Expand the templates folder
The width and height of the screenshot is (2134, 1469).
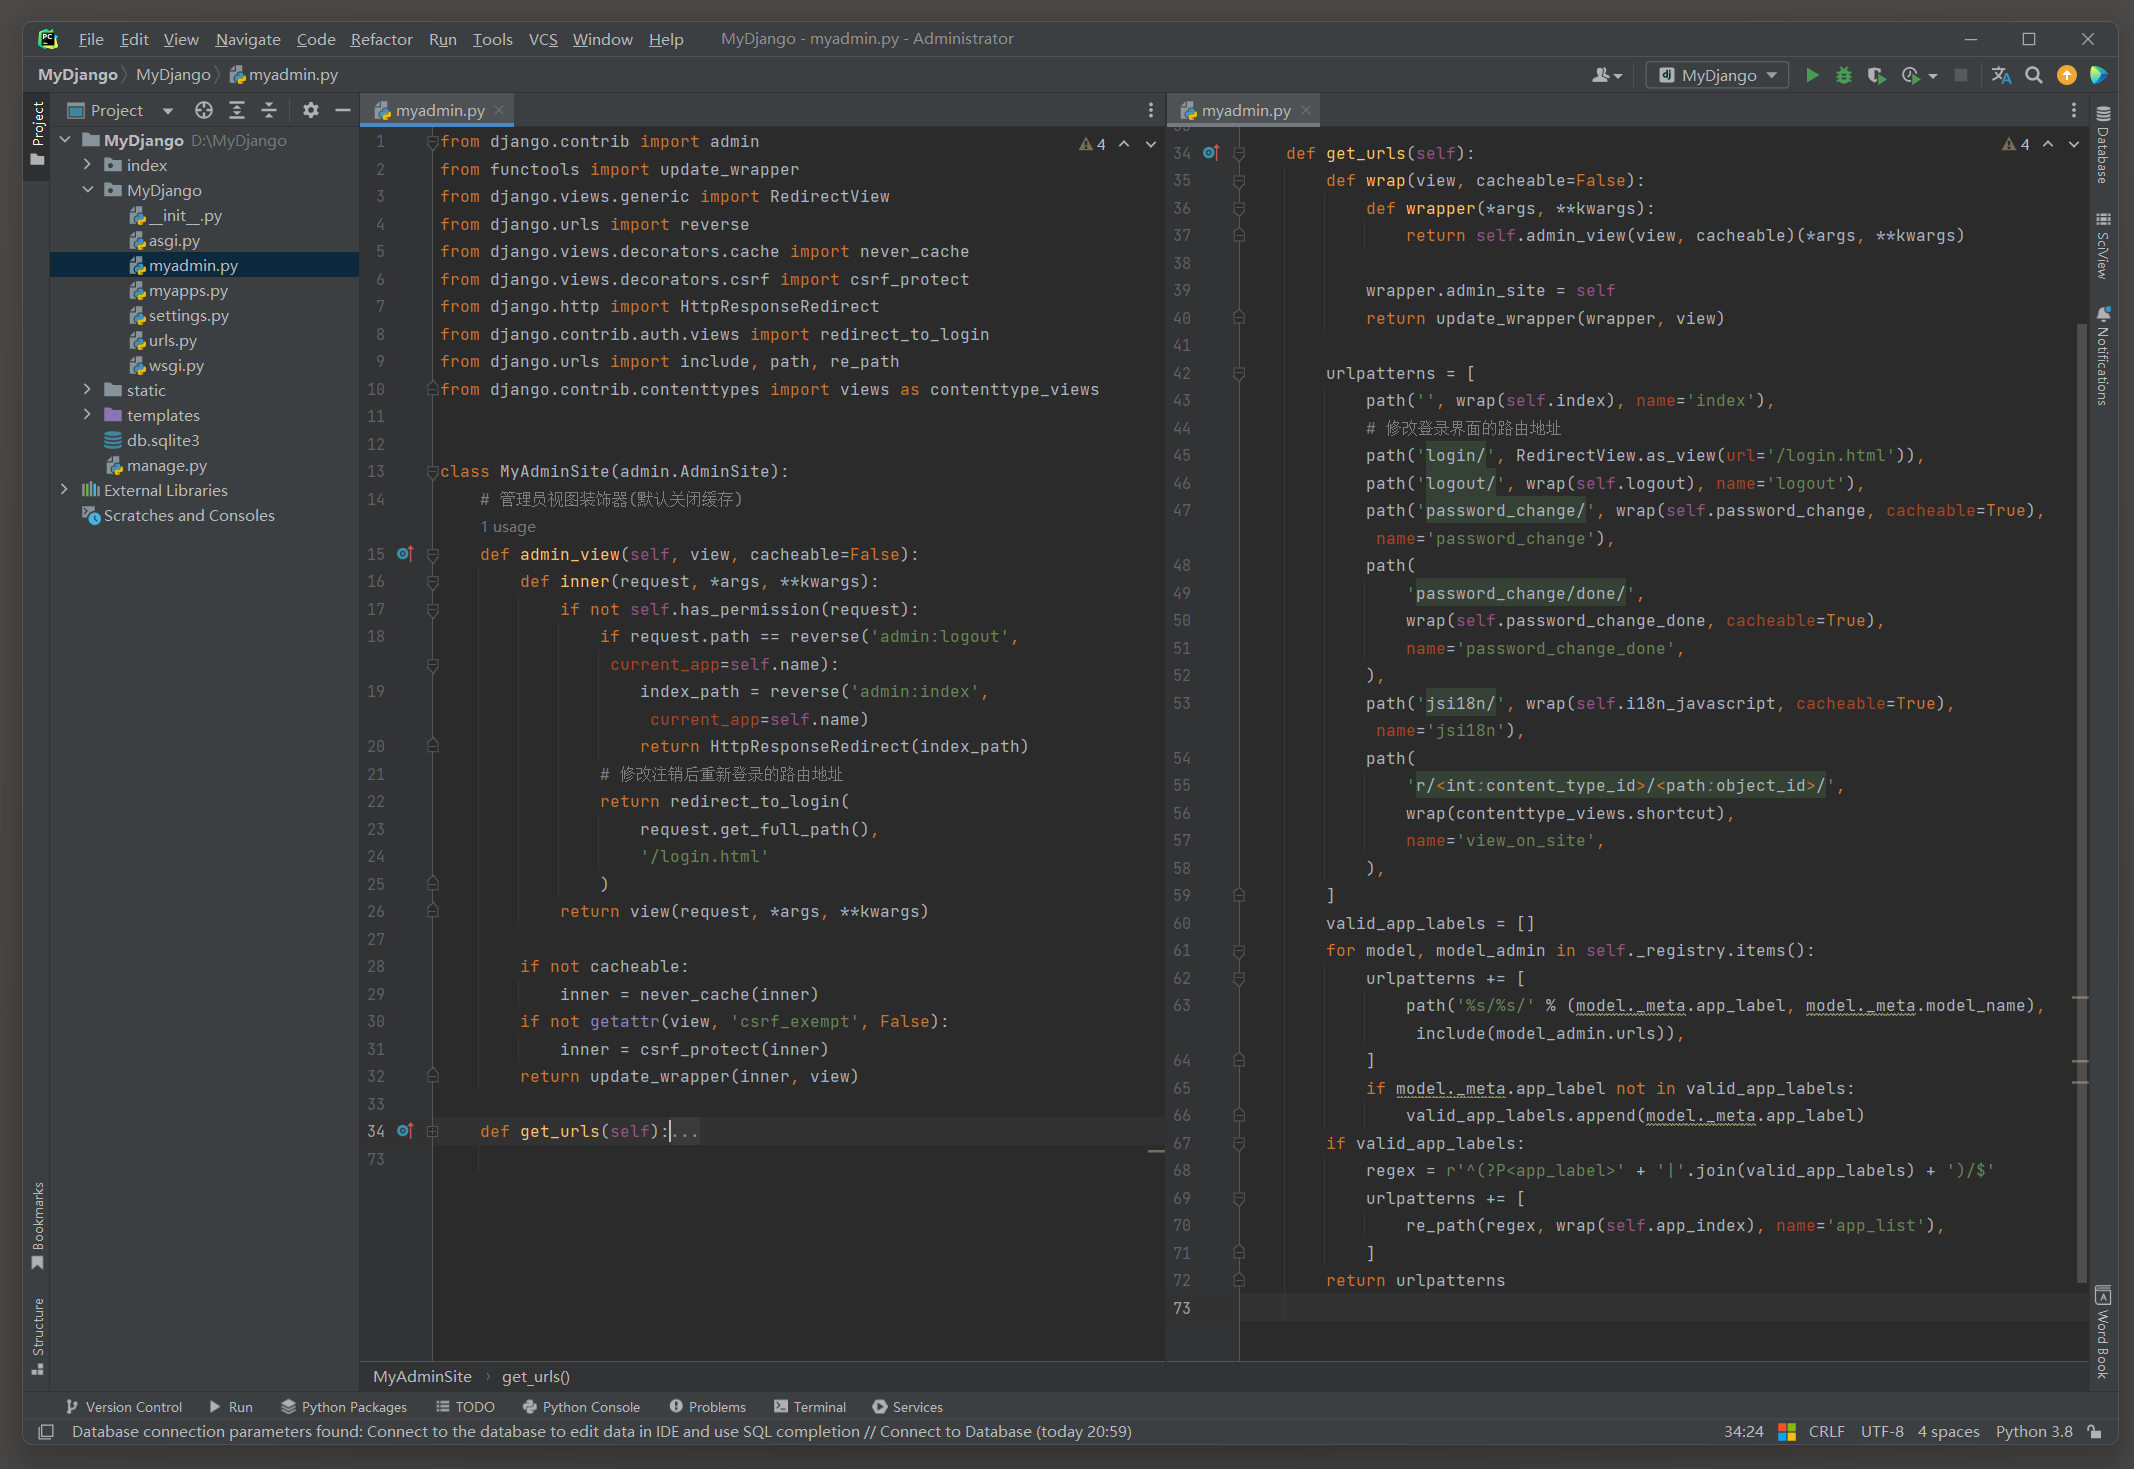(x=87, y=415)
